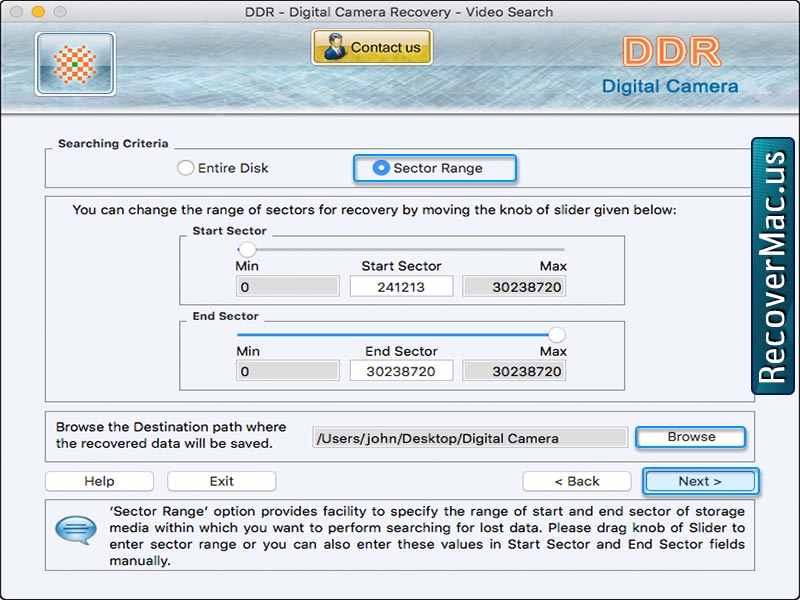This screenshot has width=800, height=600.
Task: Click the DDR Digital Camera title logo
Action: tap(670, 65)
